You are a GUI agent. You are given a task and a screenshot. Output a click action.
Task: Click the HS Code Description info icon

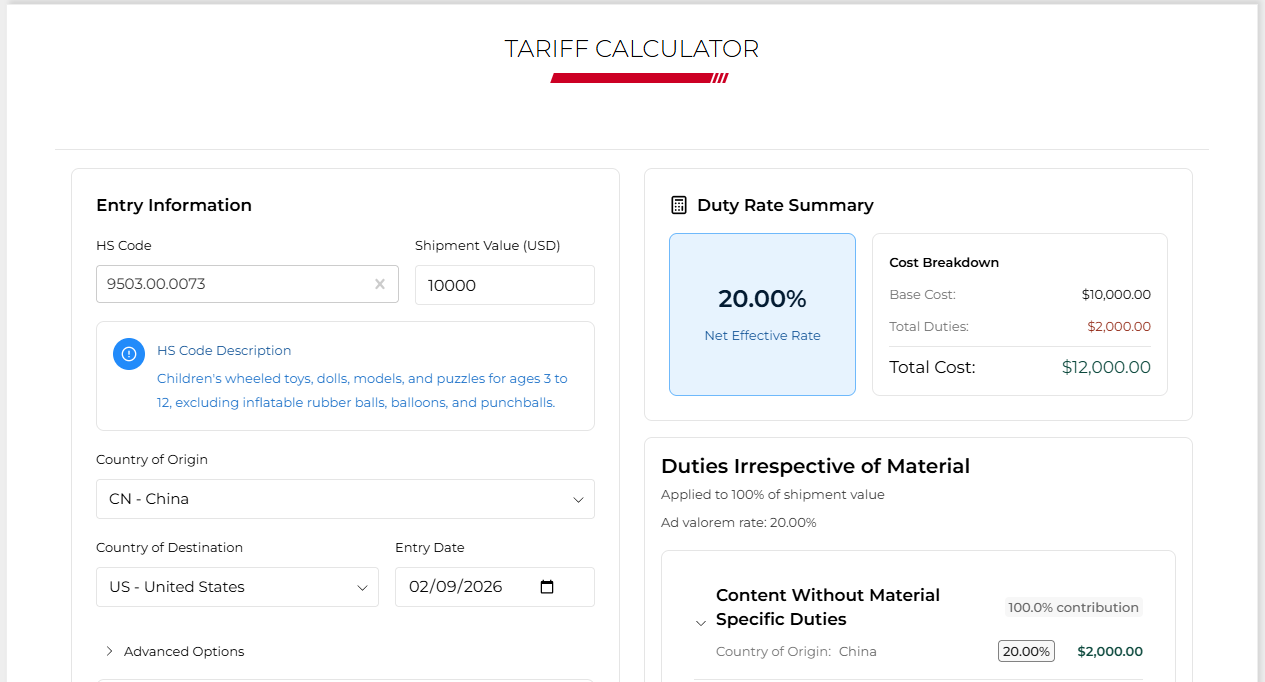[129, 354]
